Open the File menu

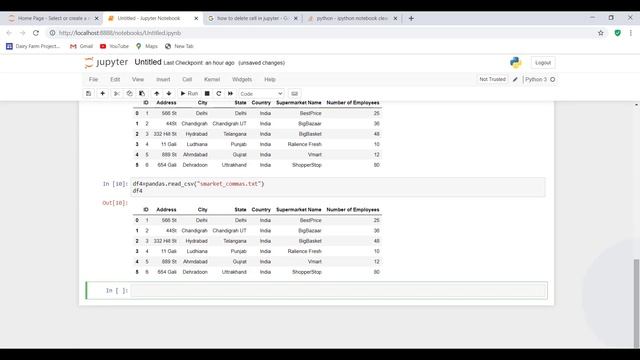pyautogui.click(x=93, y=79)
